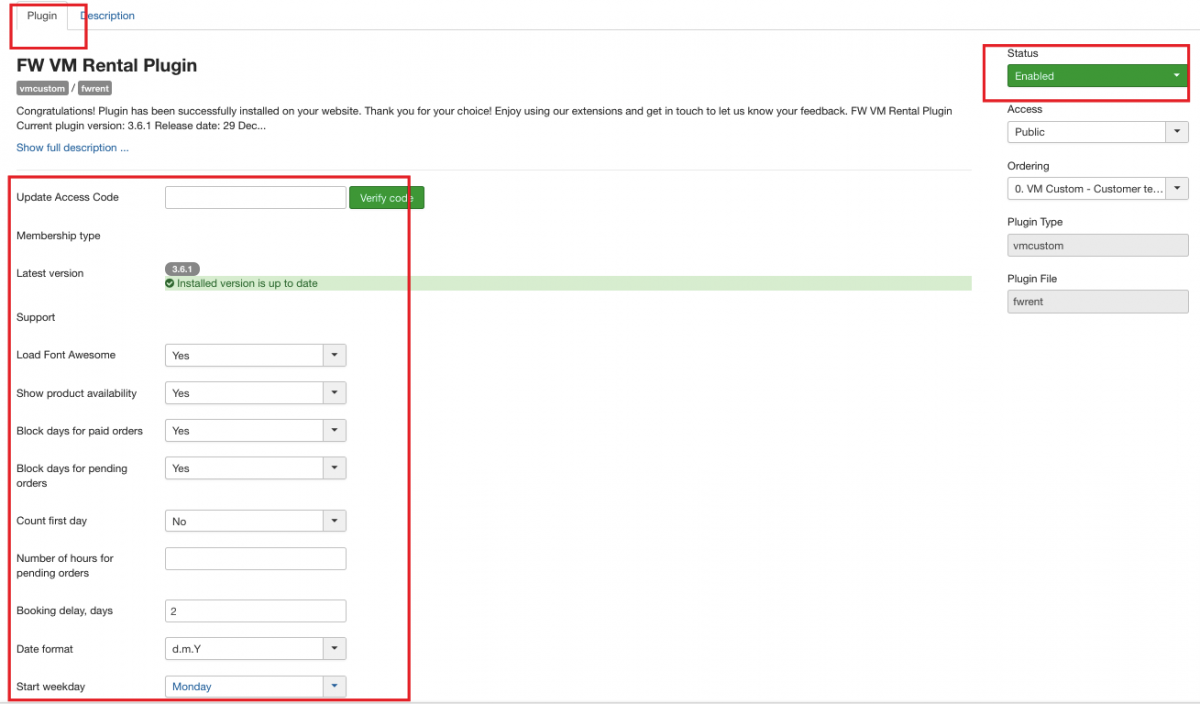This screenshot has width=1200, height=704.
Task: Expand the Access Public dropdown
Action: click(x=1097, y=132)
